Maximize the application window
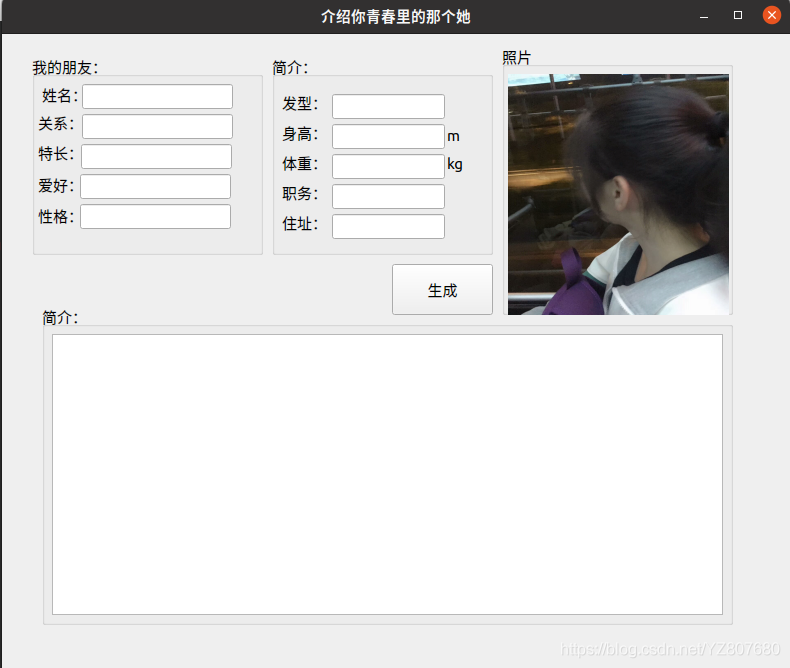The height and width of the screenshot is (668, 790). click(738, 15)
